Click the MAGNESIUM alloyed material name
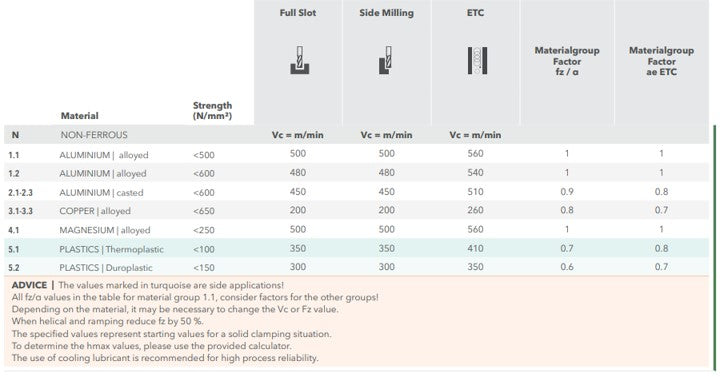 pos(105,230)
